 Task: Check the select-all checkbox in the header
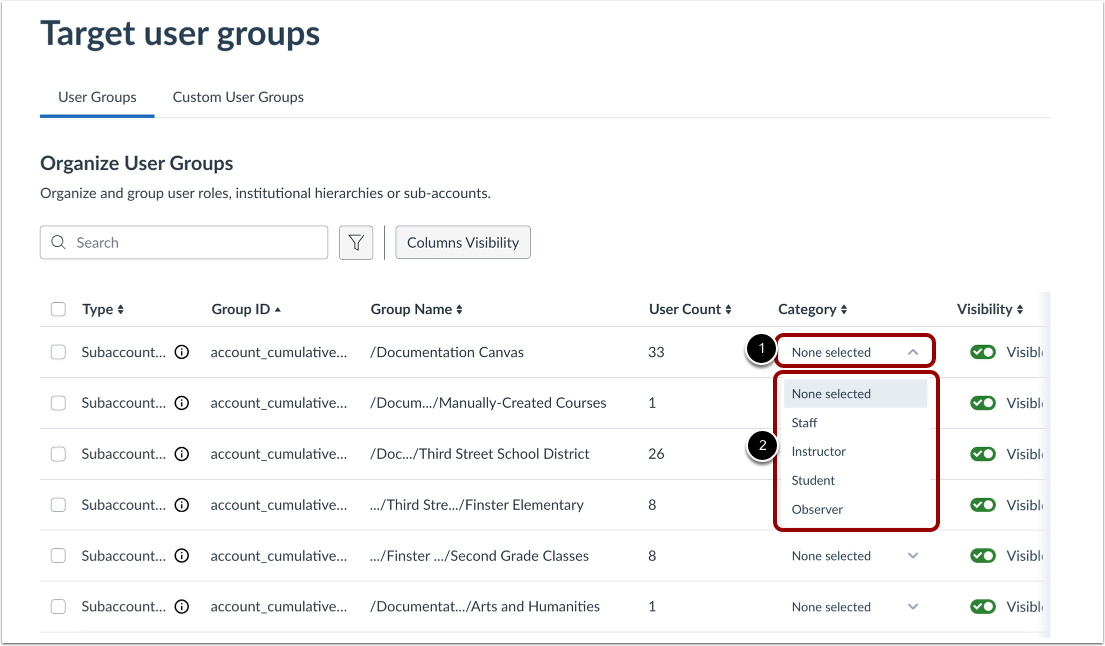pos(58,309)
